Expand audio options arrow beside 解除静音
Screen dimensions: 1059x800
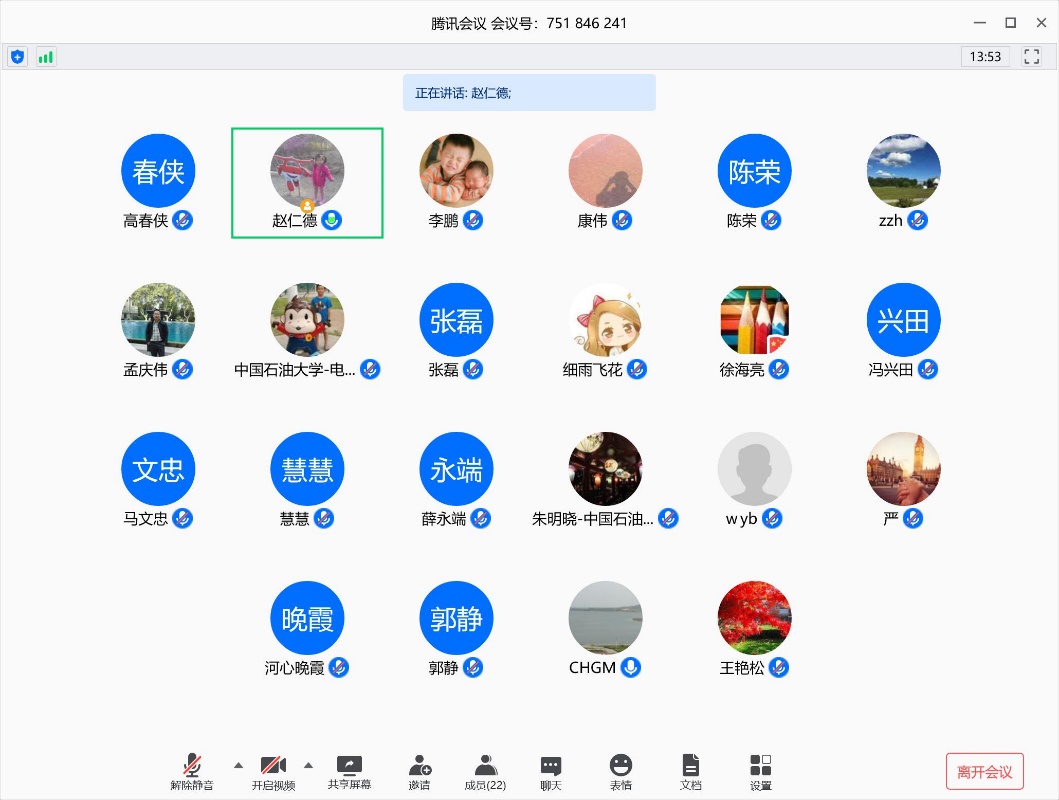(238, 765)
